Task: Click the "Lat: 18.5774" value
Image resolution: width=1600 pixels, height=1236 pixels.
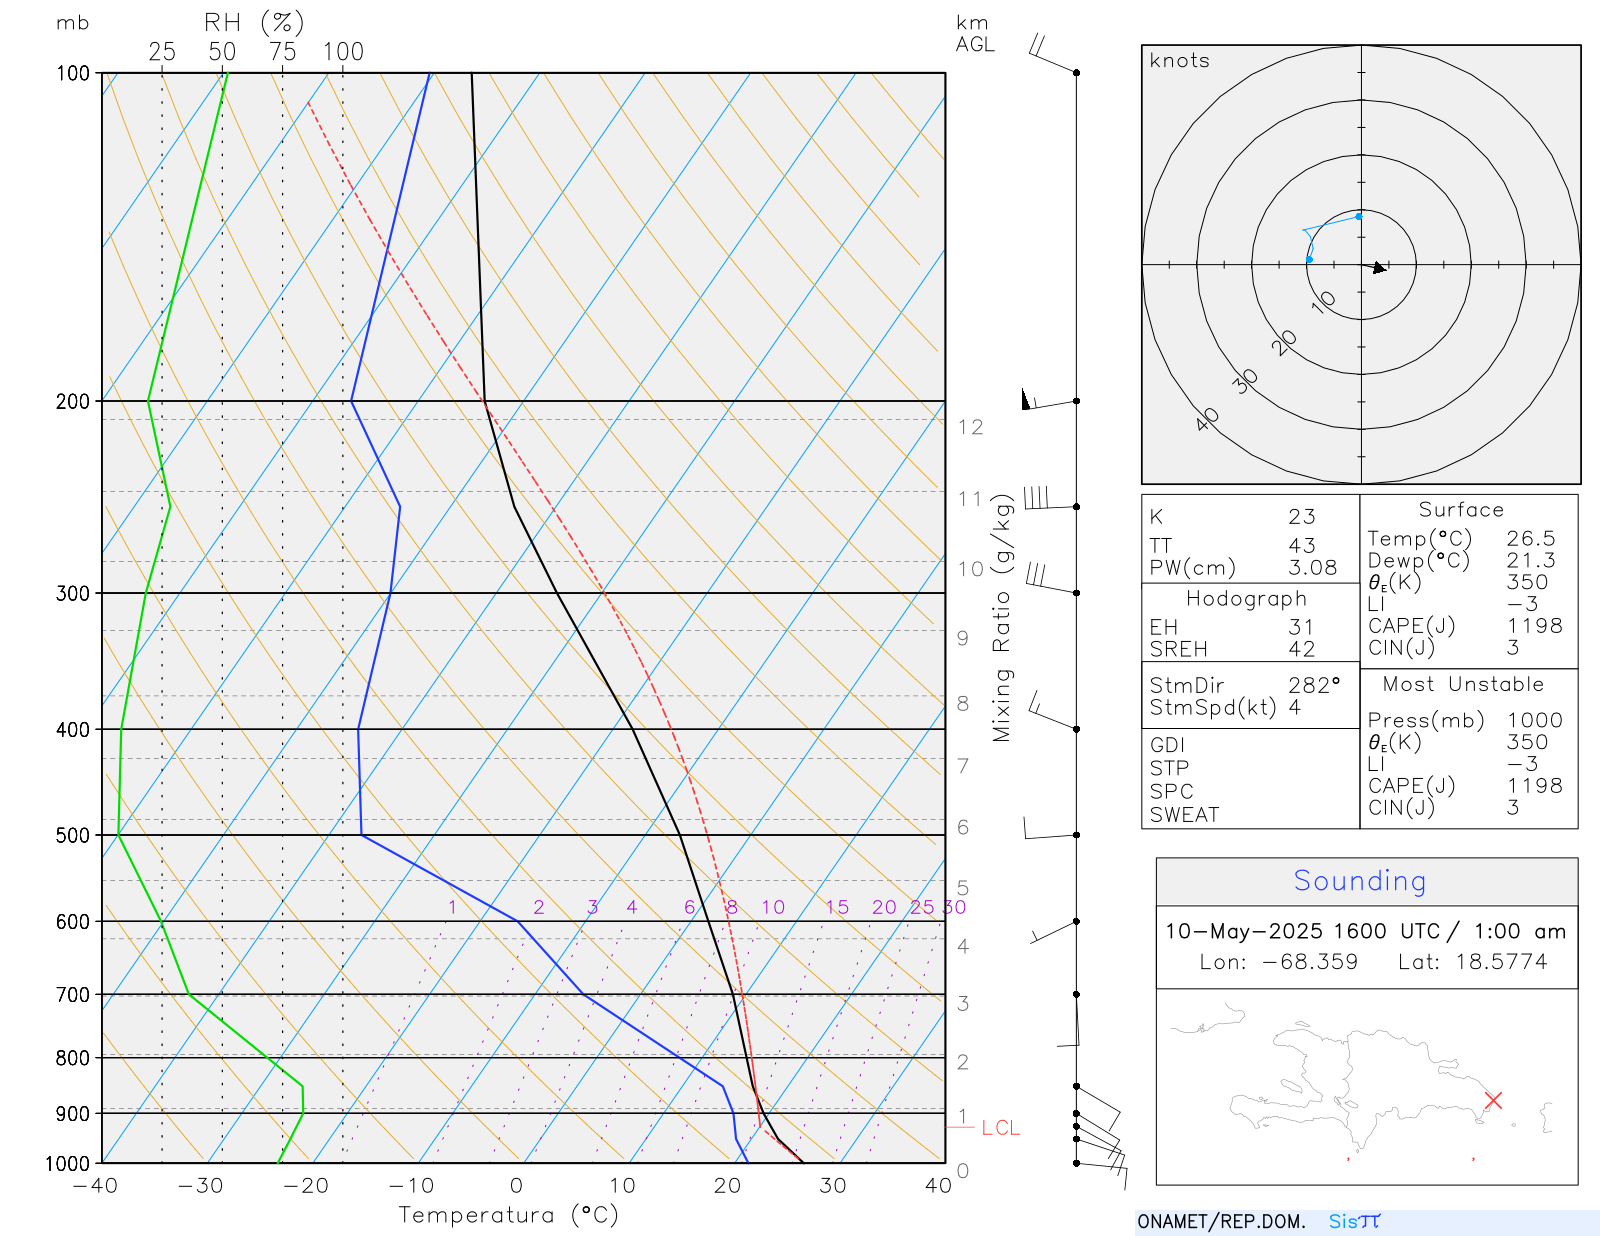Action: [x=1472, y=962]
